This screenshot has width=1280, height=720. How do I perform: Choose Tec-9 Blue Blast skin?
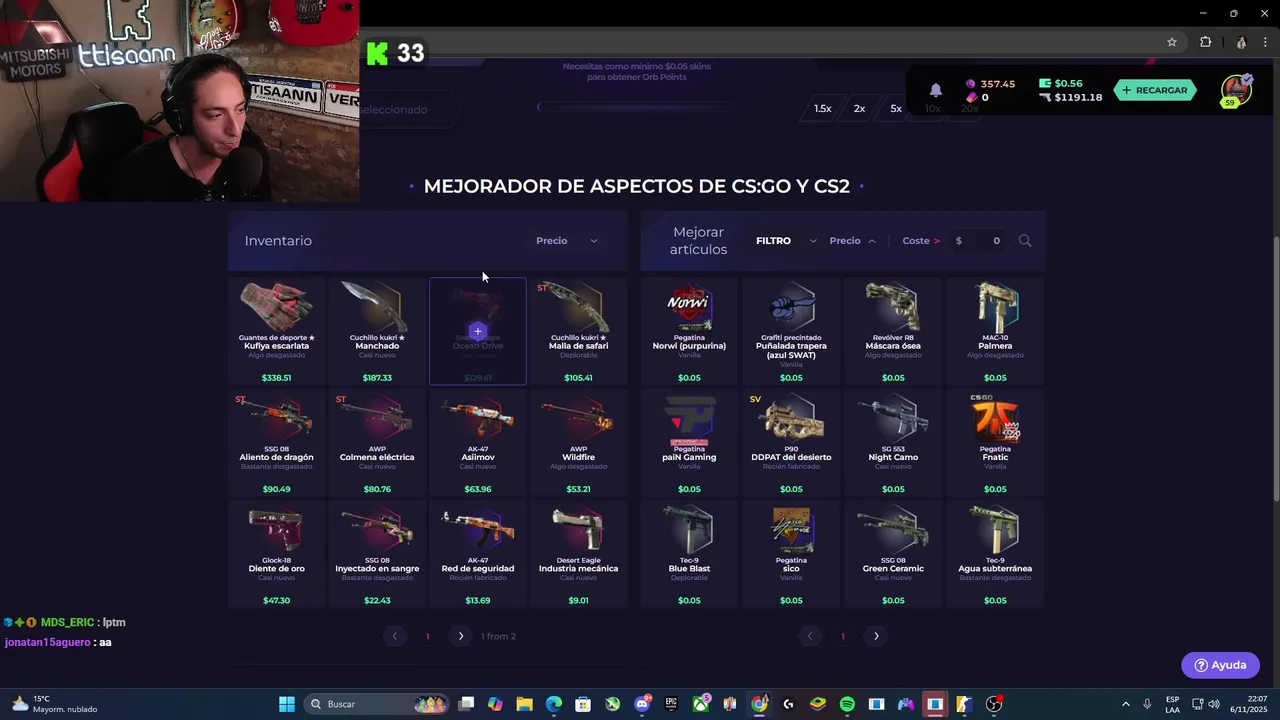[689, 554]
